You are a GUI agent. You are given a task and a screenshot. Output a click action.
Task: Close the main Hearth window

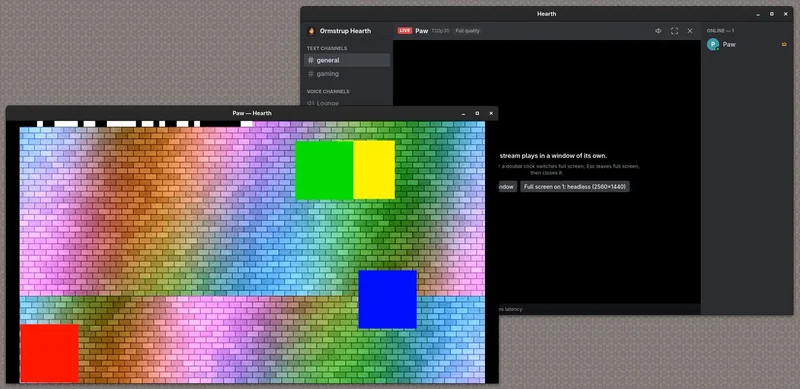tap(786, 14)
